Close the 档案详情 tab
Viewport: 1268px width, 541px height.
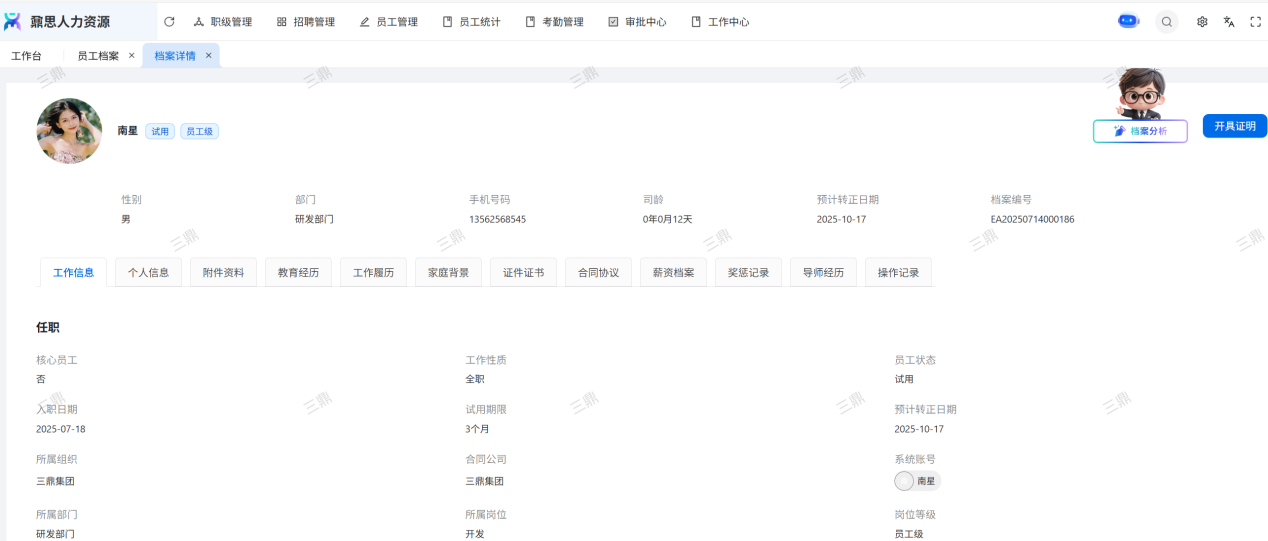pos(208,56)
